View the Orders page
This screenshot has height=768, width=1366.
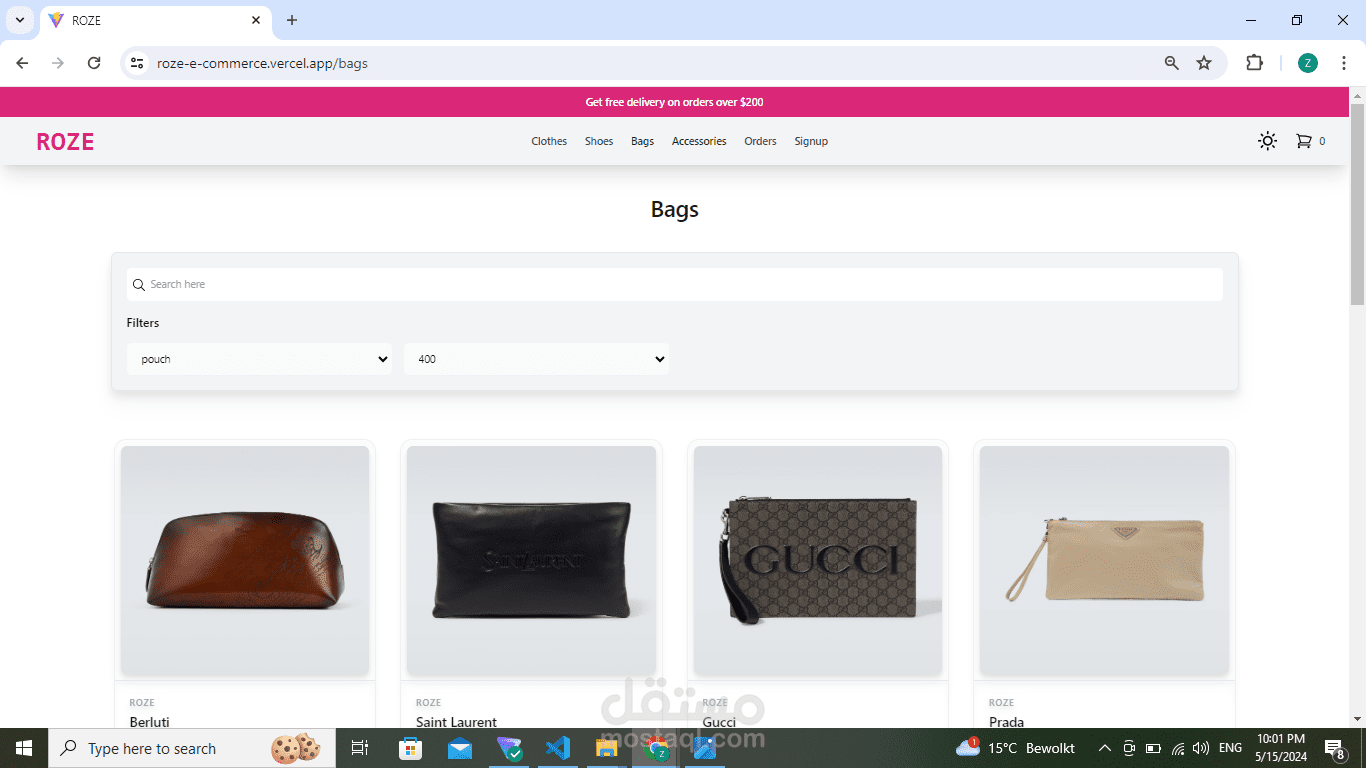point(760,141)
